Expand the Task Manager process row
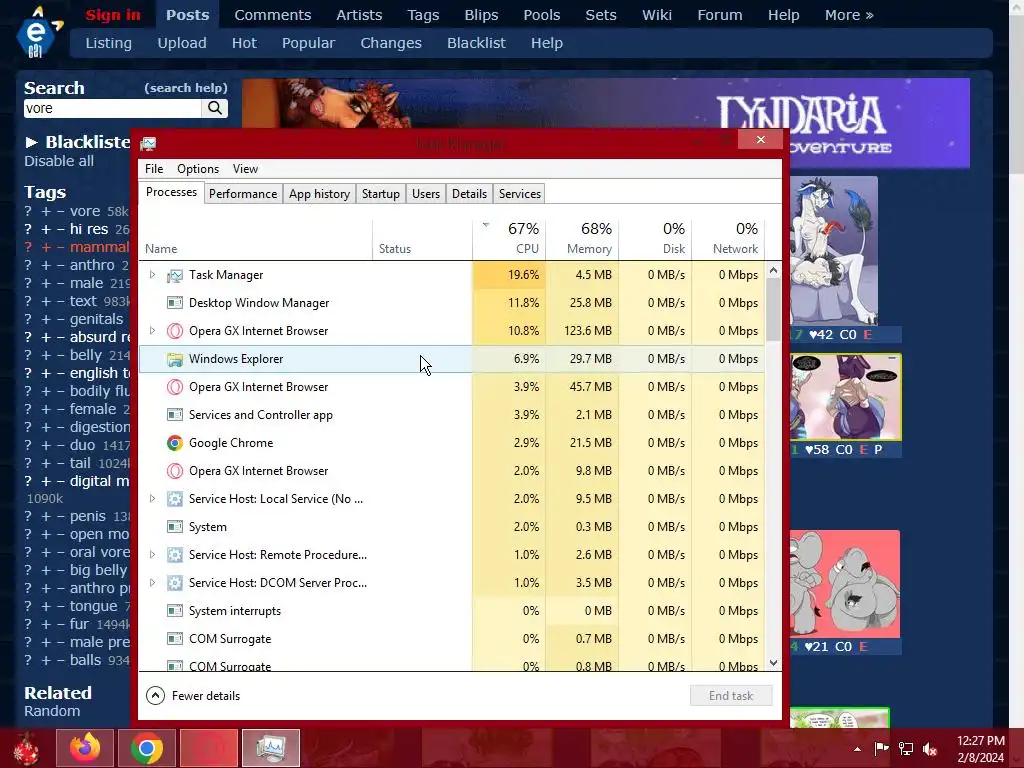 (x=152, y=275)
